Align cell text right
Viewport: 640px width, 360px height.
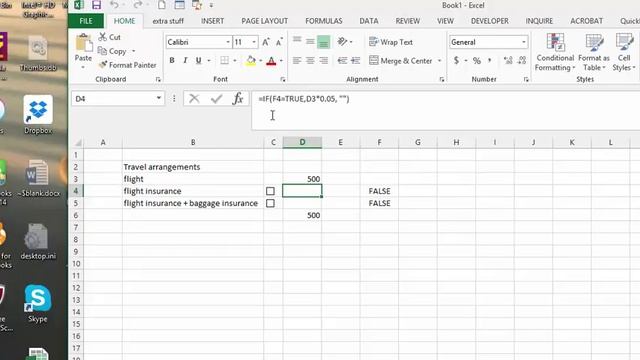324,60
